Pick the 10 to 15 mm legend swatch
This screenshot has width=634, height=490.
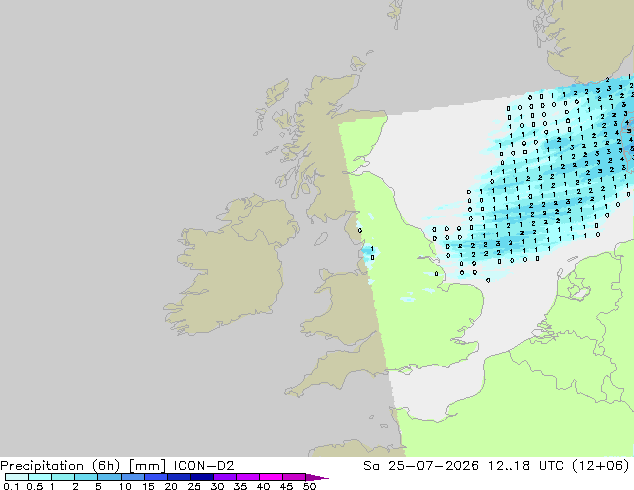(x=132, y=477)
